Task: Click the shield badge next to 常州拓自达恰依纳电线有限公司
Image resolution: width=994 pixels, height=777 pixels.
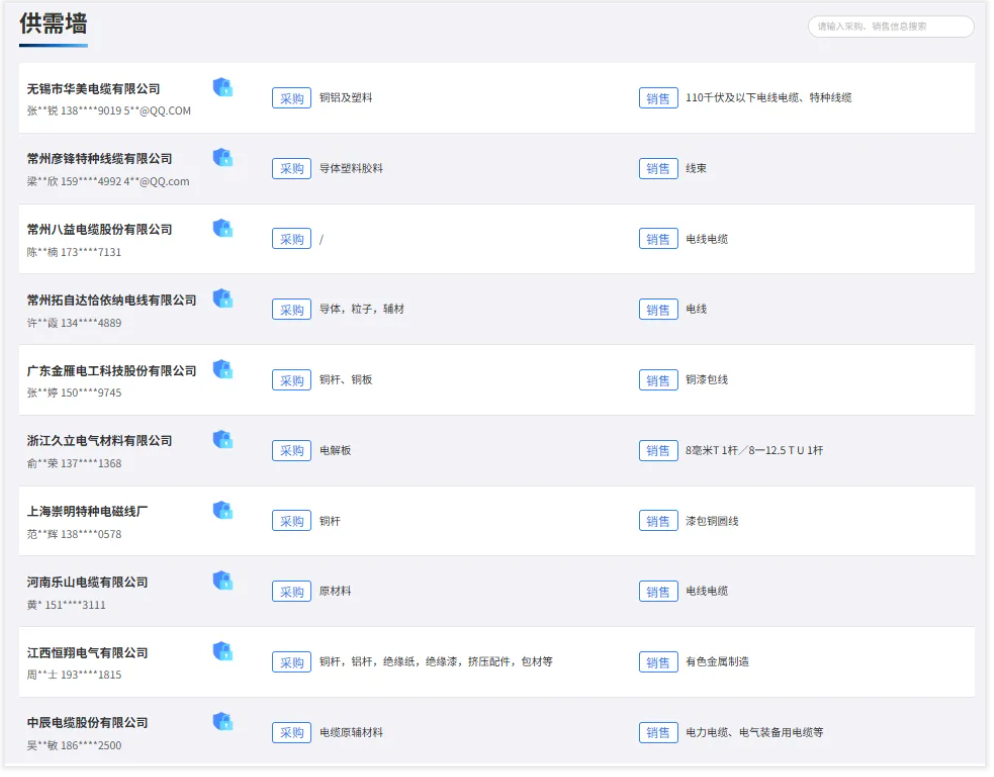Action: tap(223, 299)
